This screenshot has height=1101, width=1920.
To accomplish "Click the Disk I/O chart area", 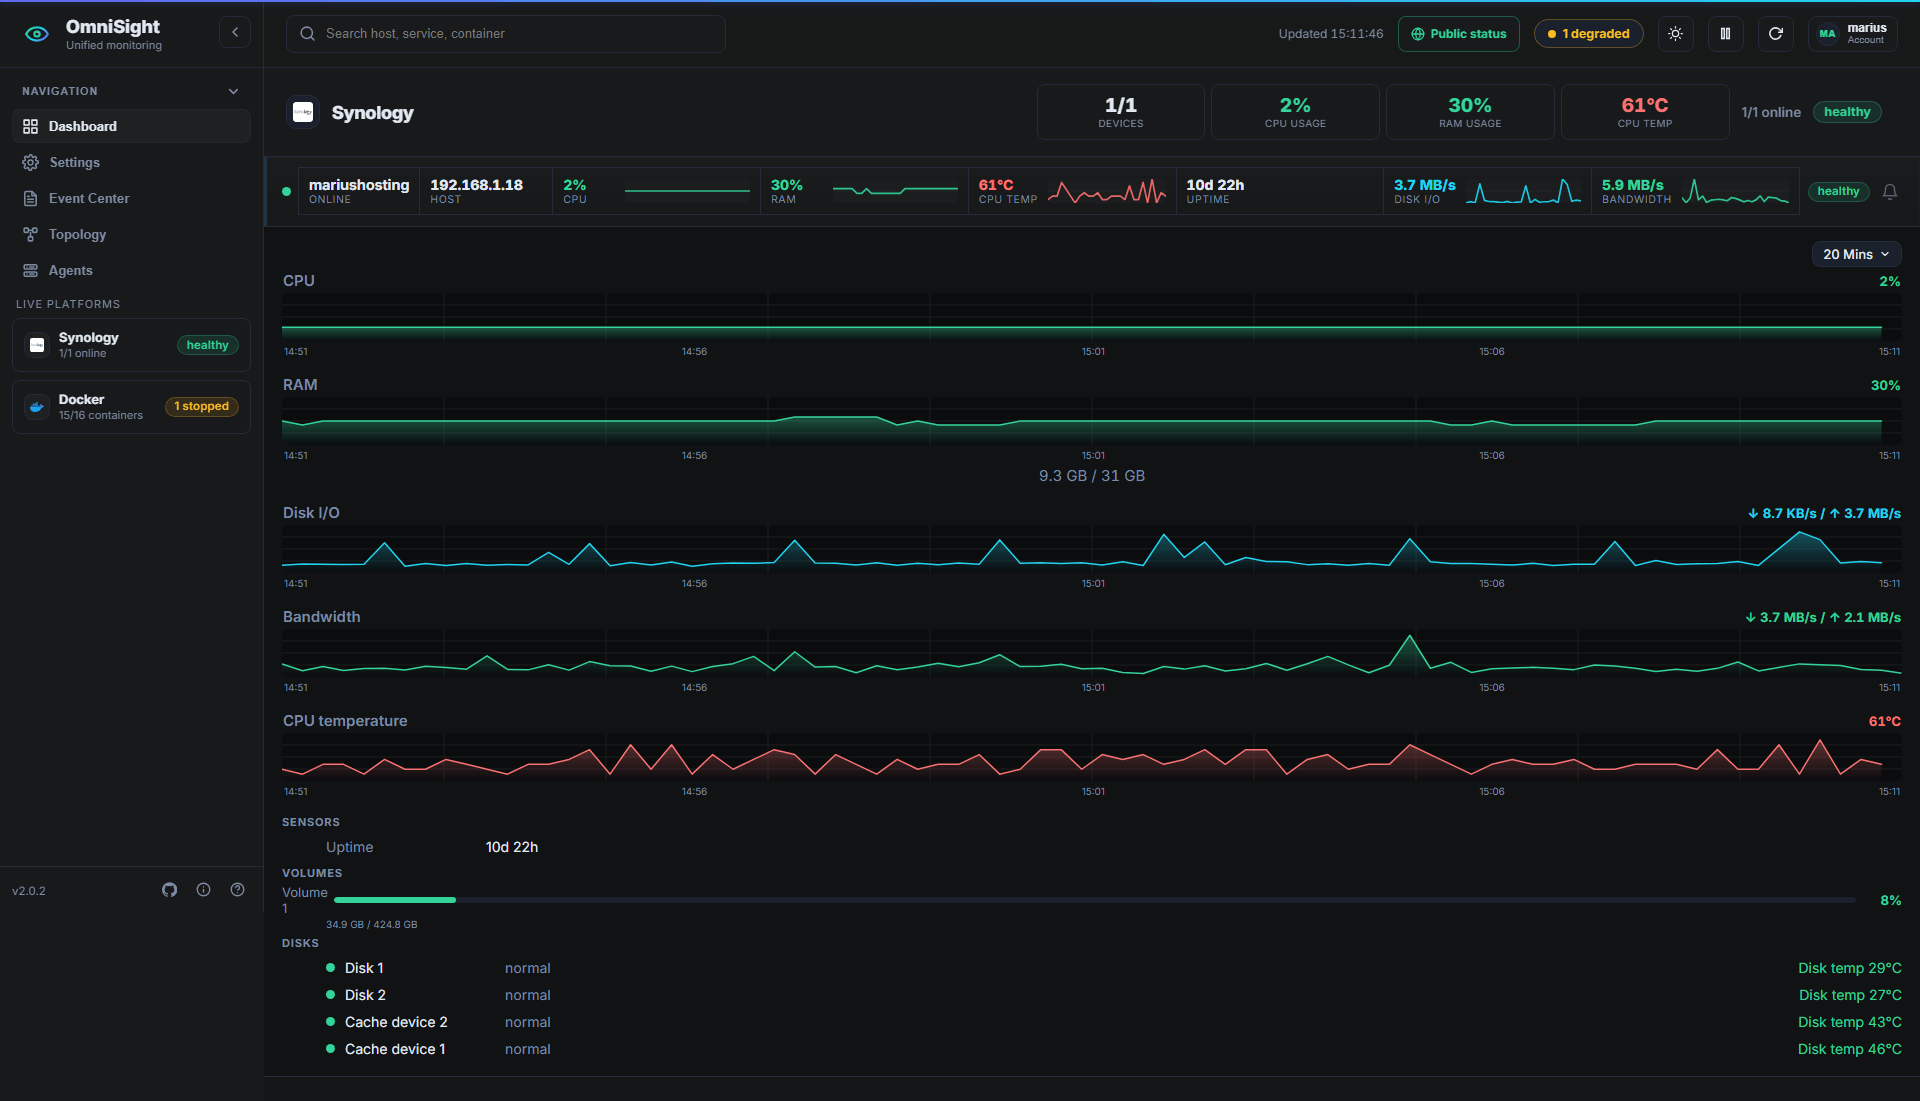I will 1091,550.
